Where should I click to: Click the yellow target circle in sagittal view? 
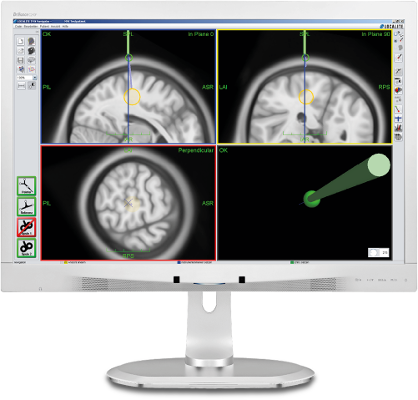click(x=132, y=97)
